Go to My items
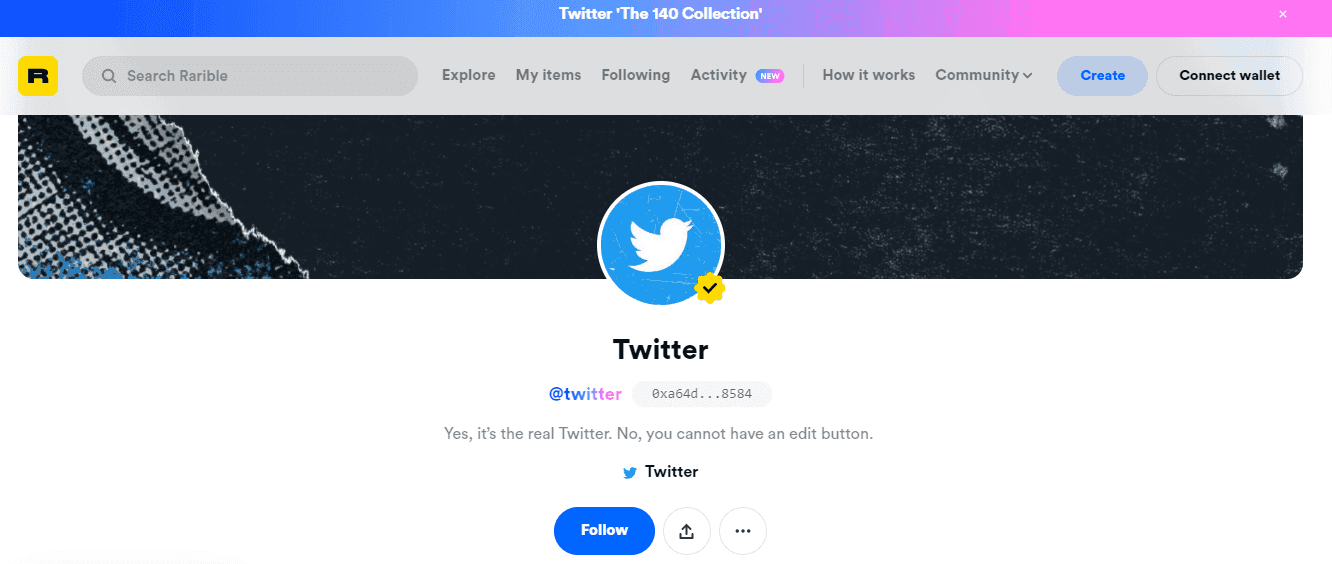The height and width of the screenshot is (564, 1332). 548,75
